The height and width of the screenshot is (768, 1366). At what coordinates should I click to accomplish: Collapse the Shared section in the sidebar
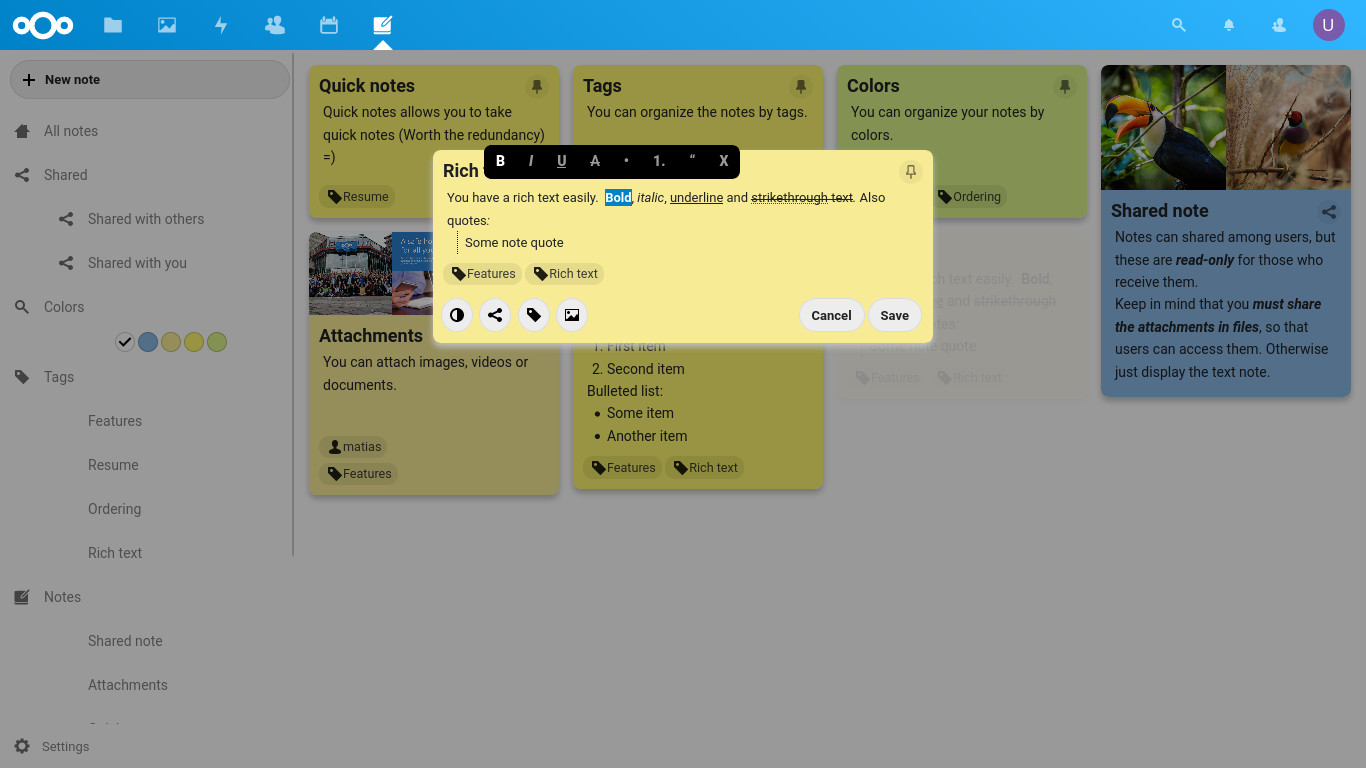[22, 175]
